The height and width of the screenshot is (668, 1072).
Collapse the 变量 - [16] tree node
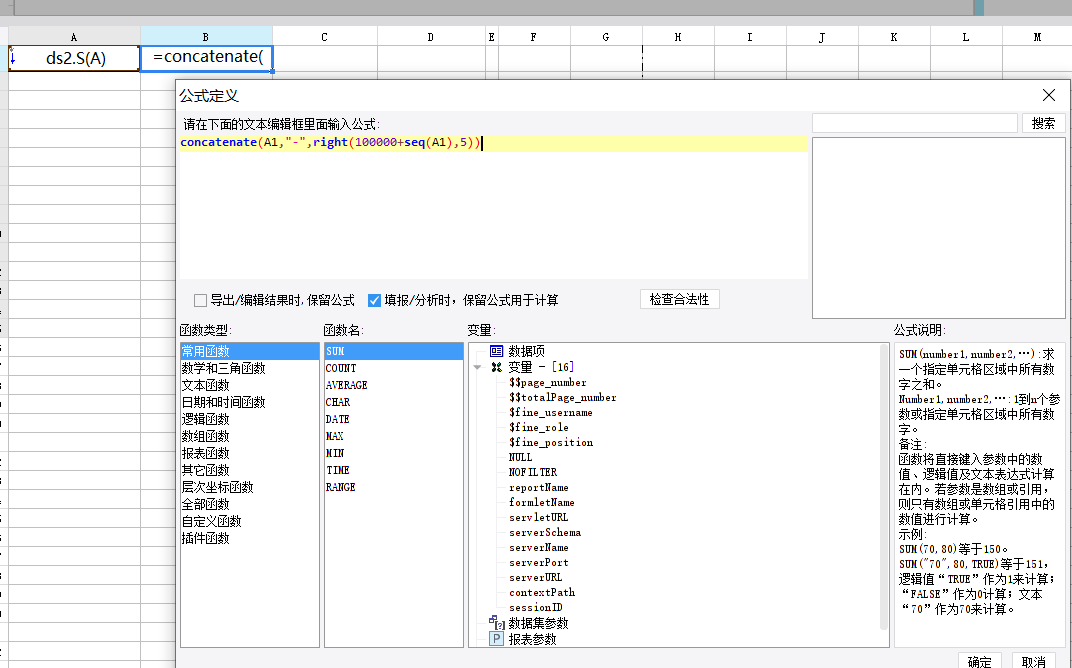pos(478,367)
